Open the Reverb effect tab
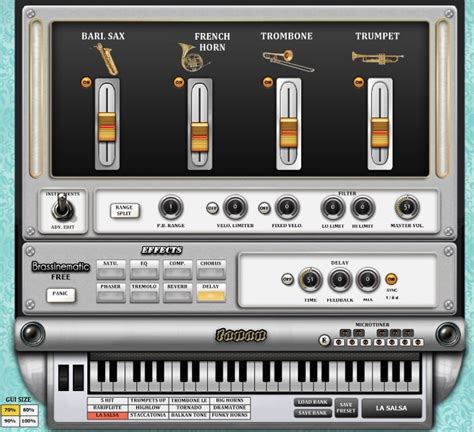Image resolution: width=474 pixels, height=432 pixels. (177, 293)
